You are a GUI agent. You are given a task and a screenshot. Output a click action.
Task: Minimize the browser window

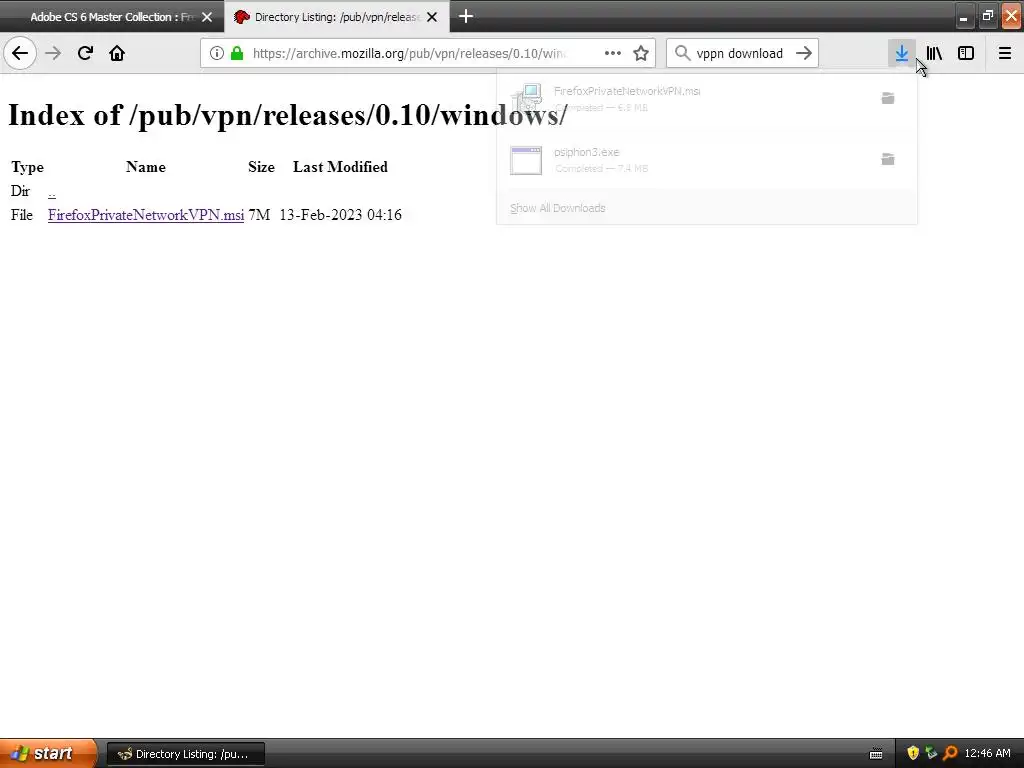coord(964,16)
